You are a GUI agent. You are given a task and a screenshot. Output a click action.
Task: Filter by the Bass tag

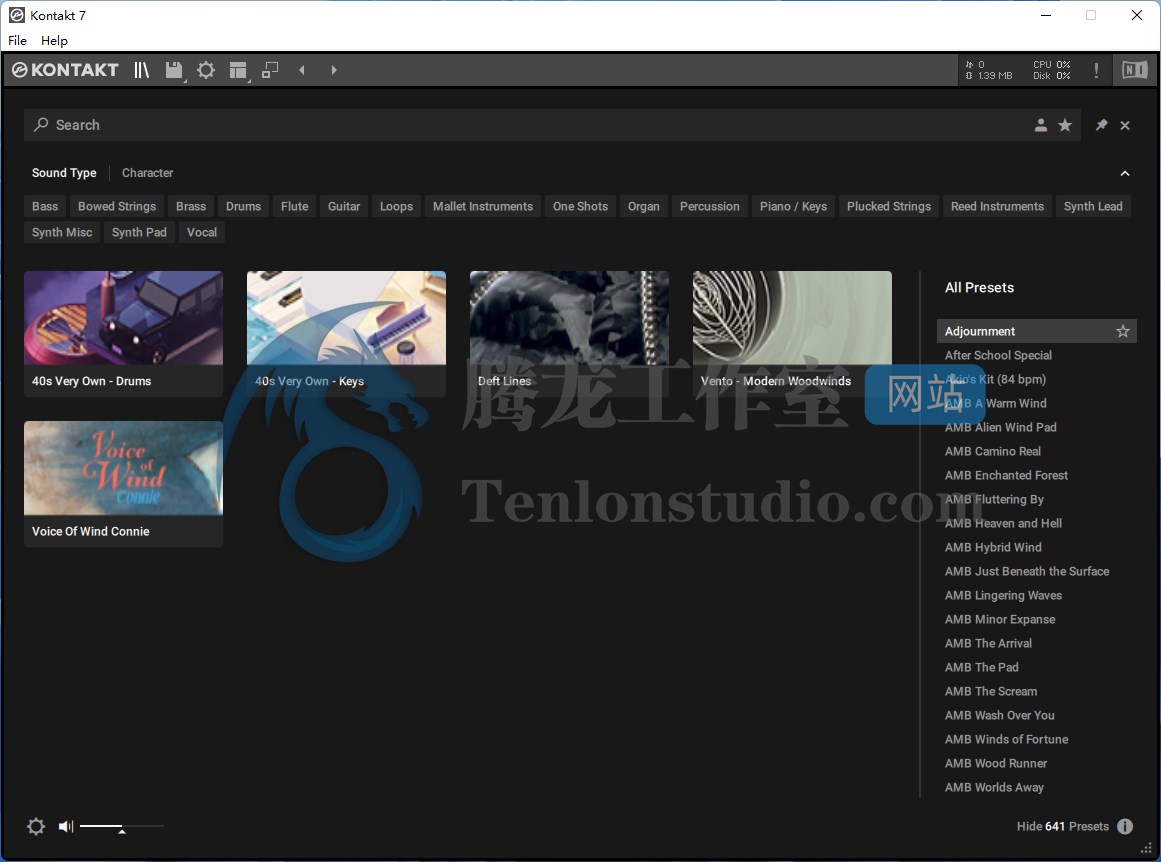pyautogui.click(x=44, y=207)
